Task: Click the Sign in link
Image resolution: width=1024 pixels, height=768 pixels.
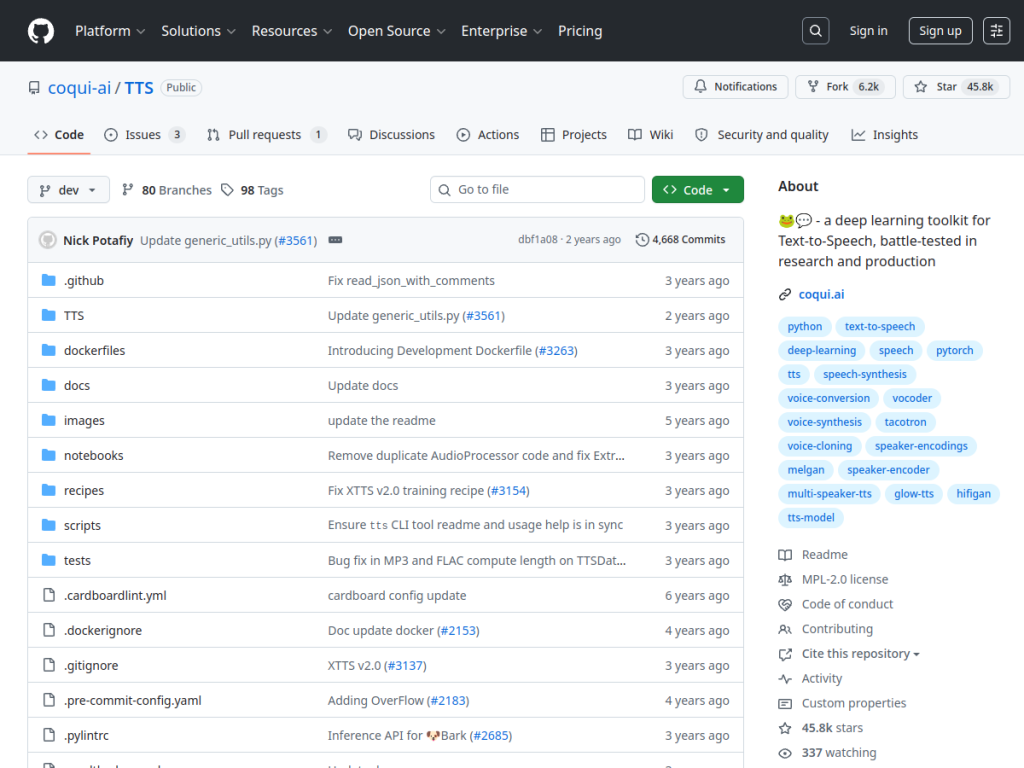Action: tap(868, 31)
